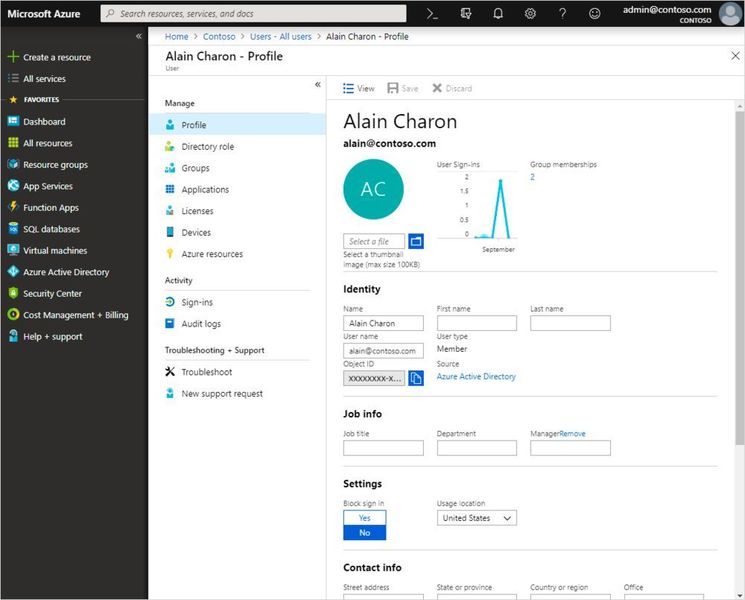Image resolution: width=745 pixels, height=600 pixels.
Task: Go to Users - All users breadcrumb
Action: (x=281, y=37)
